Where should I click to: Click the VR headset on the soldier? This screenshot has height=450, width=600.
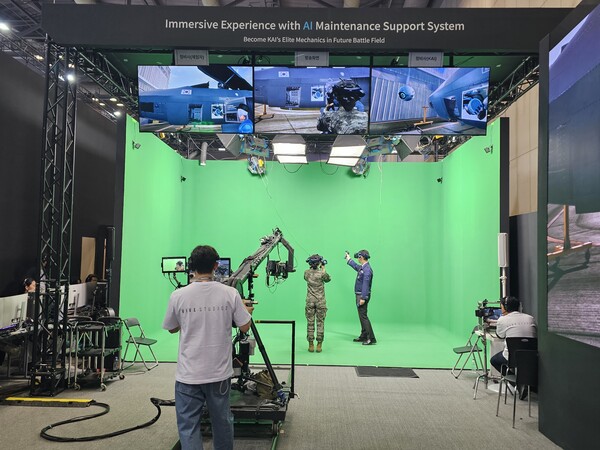(x=316, y=260)
